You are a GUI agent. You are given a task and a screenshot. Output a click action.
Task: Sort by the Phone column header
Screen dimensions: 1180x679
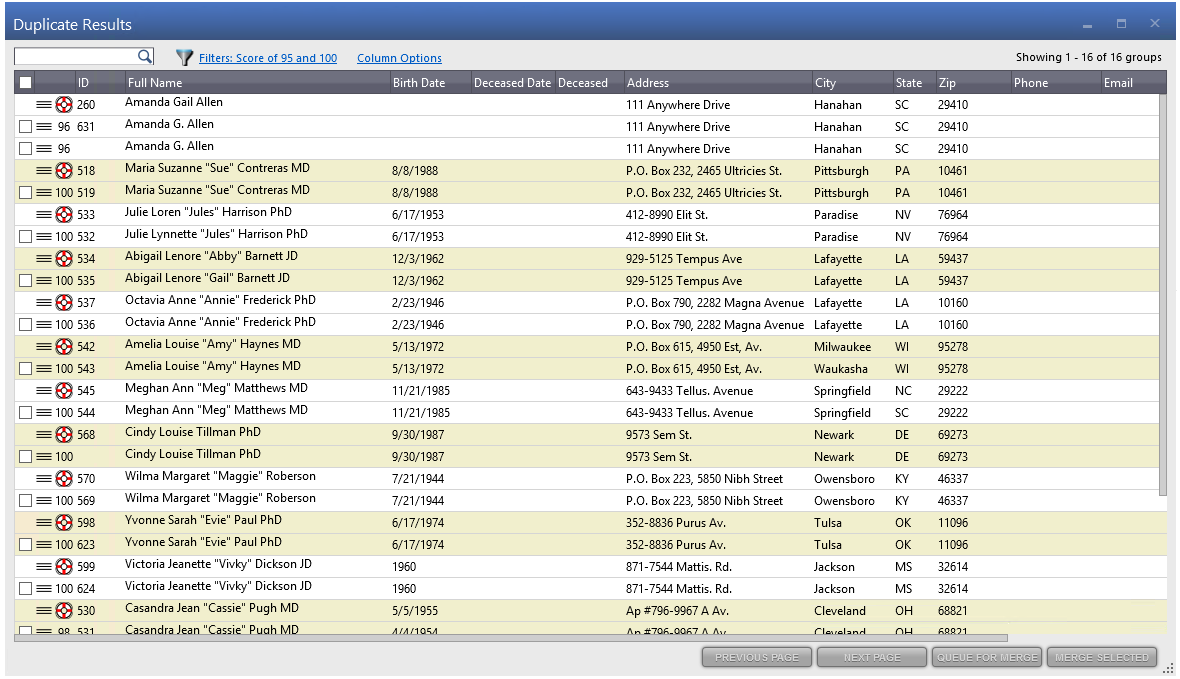1055,83
